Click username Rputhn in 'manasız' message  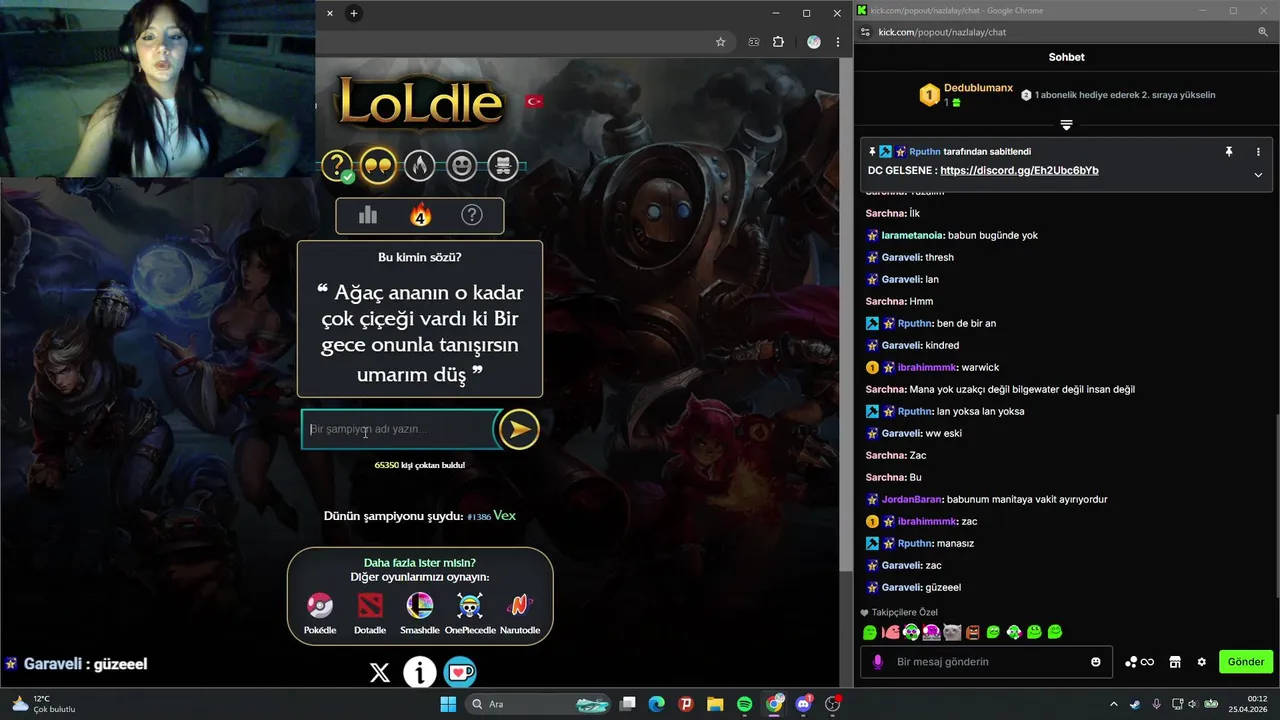pyautogui.click(x=915, y=544)
